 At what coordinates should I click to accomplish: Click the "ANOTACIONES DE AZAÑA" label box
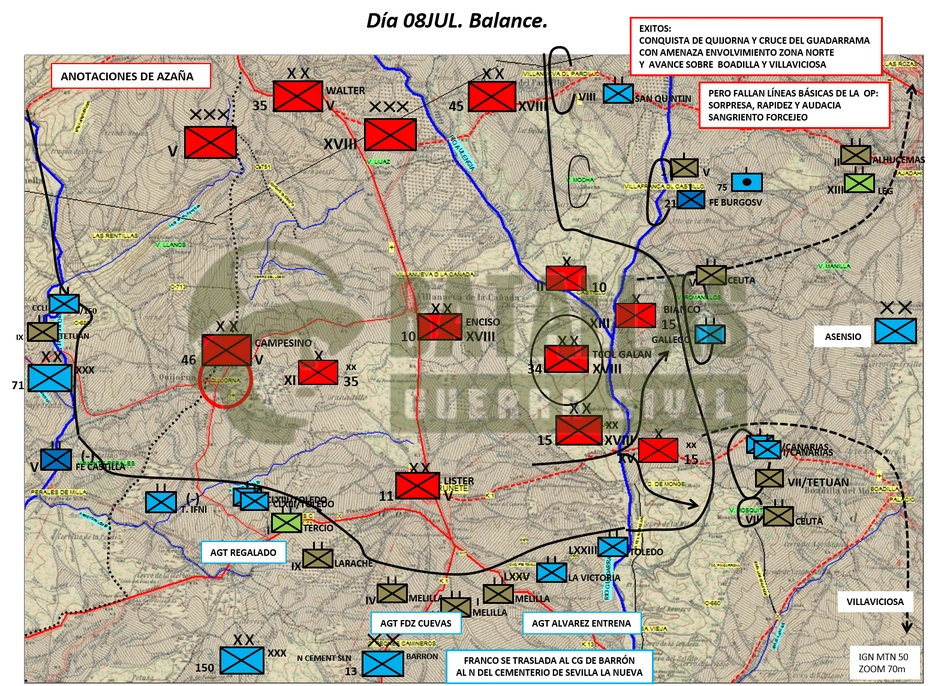click(x=131, y=76)
